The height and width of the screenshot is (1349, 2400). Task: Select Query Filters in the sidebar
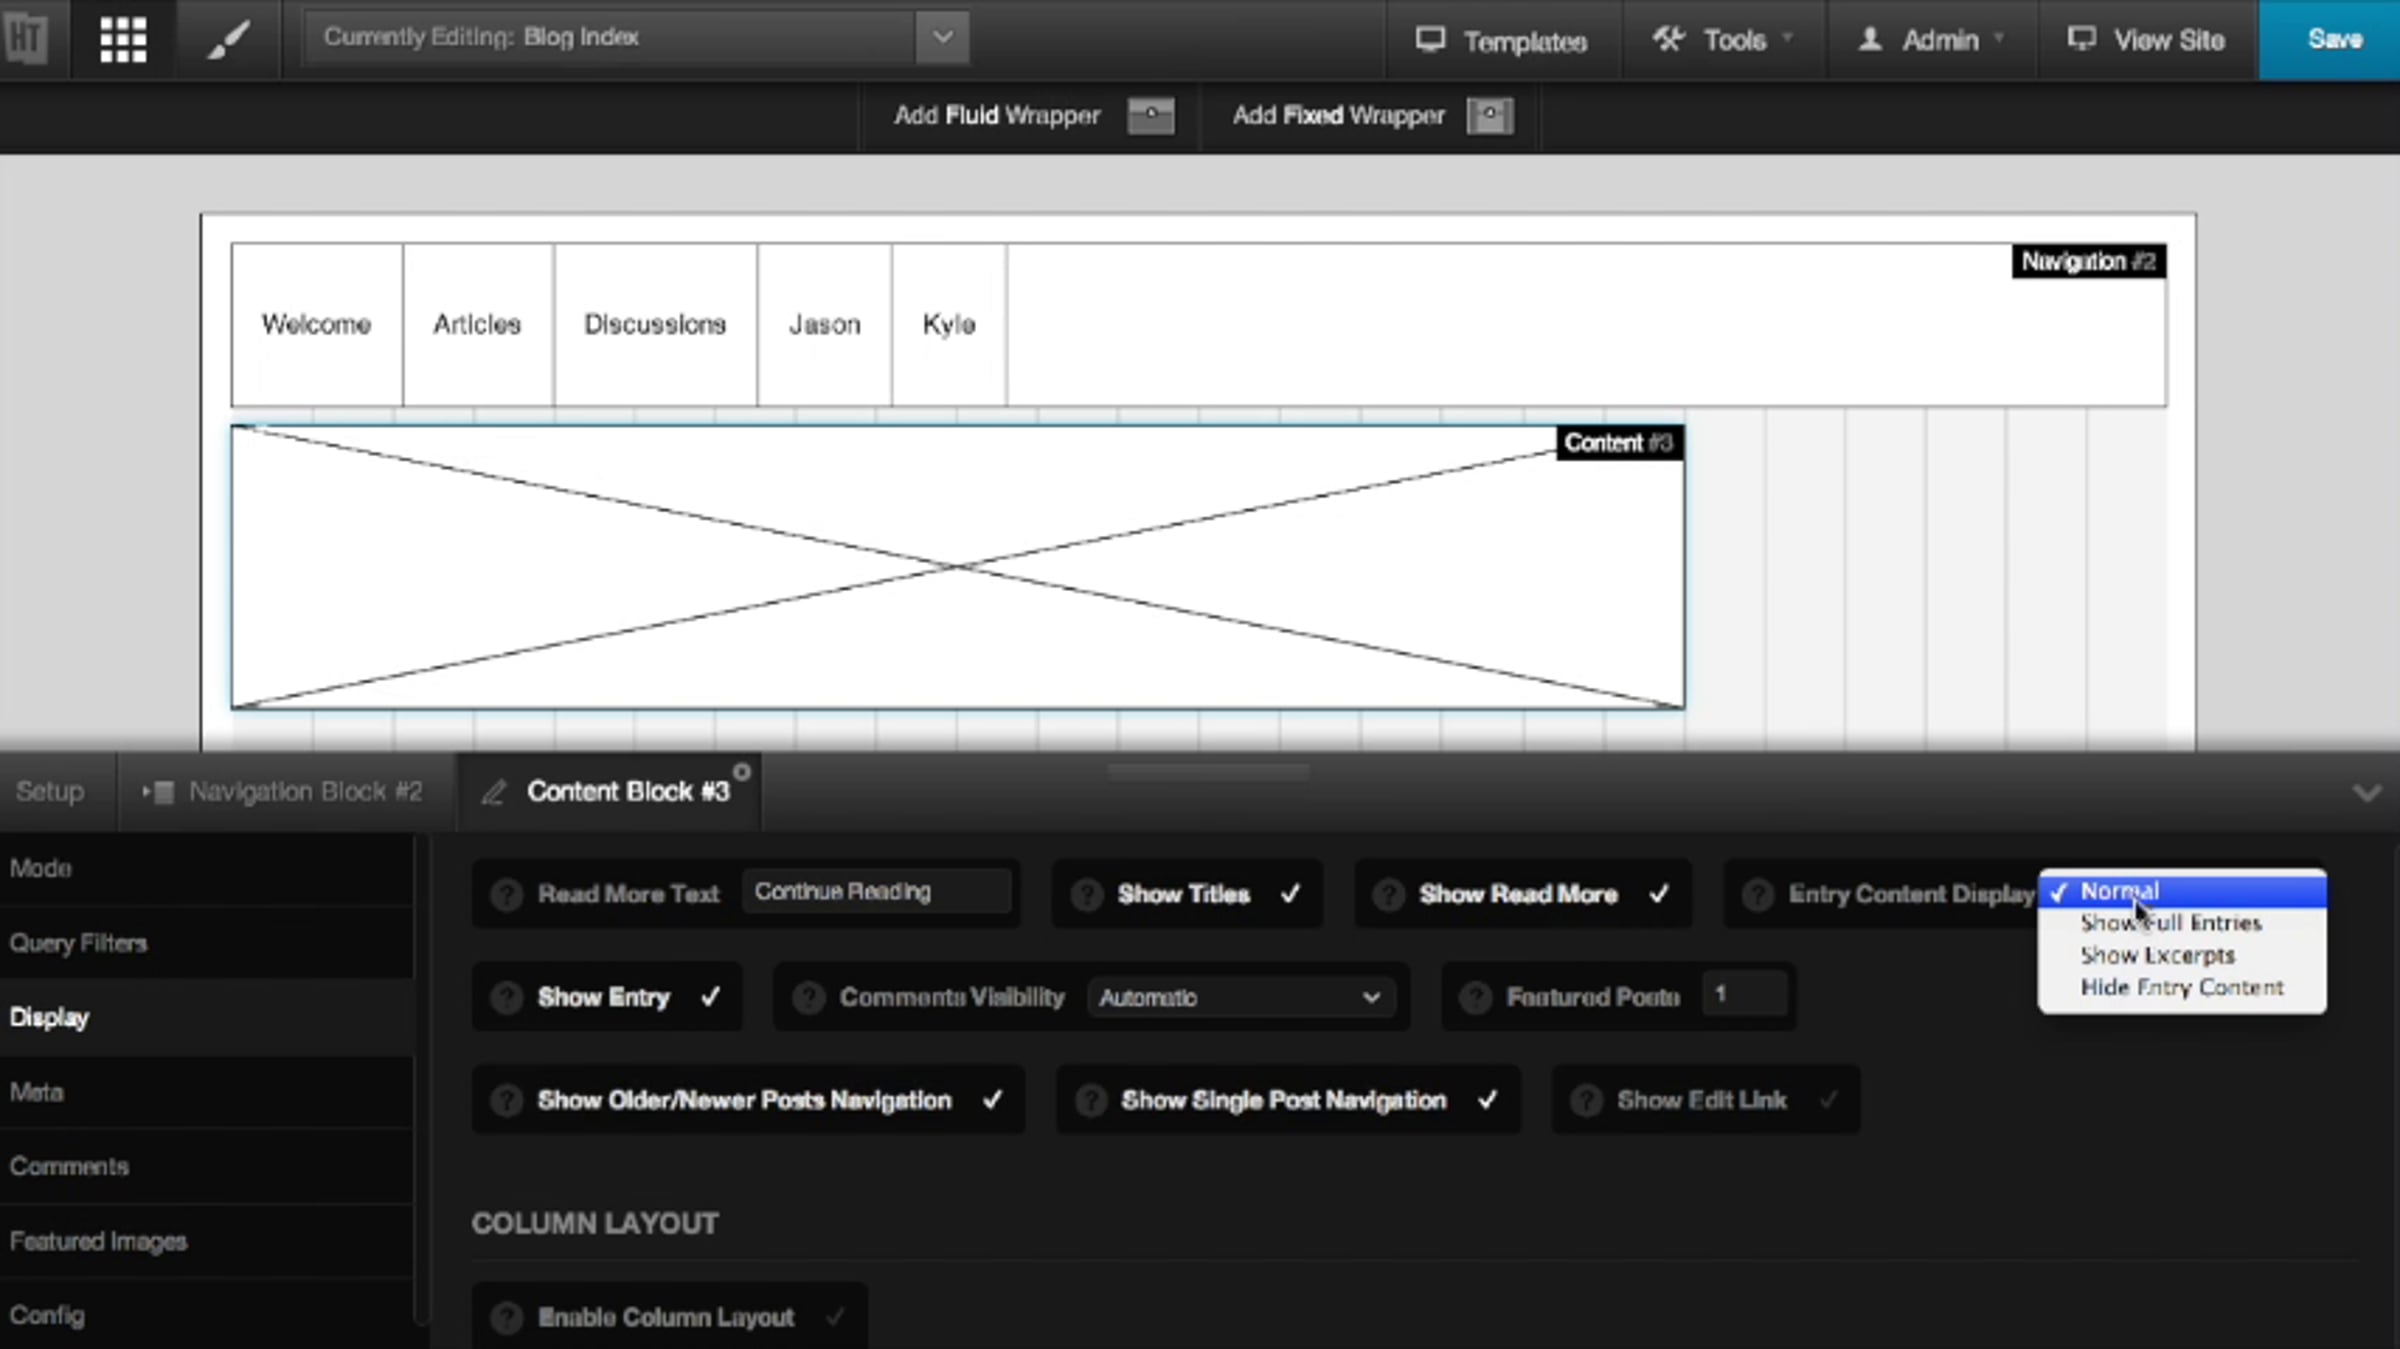point(78,943)
